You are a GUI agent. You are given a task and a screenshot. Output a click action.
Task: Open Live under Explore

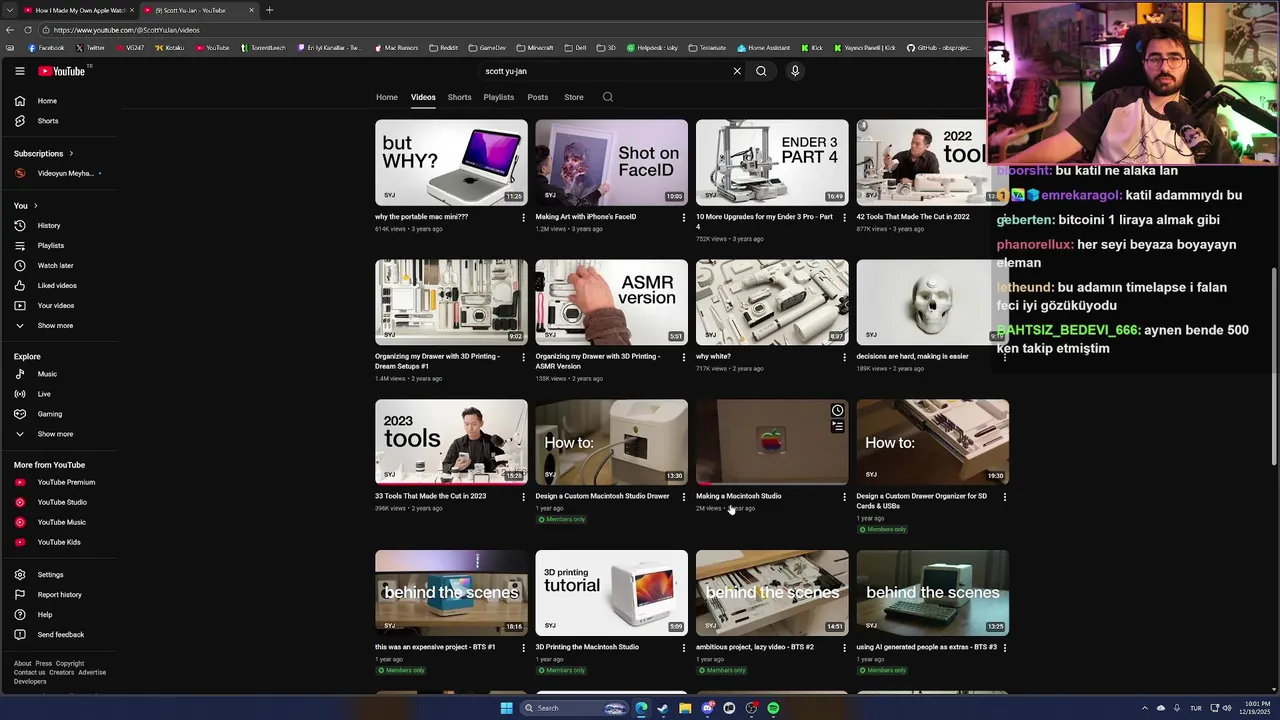60,394
